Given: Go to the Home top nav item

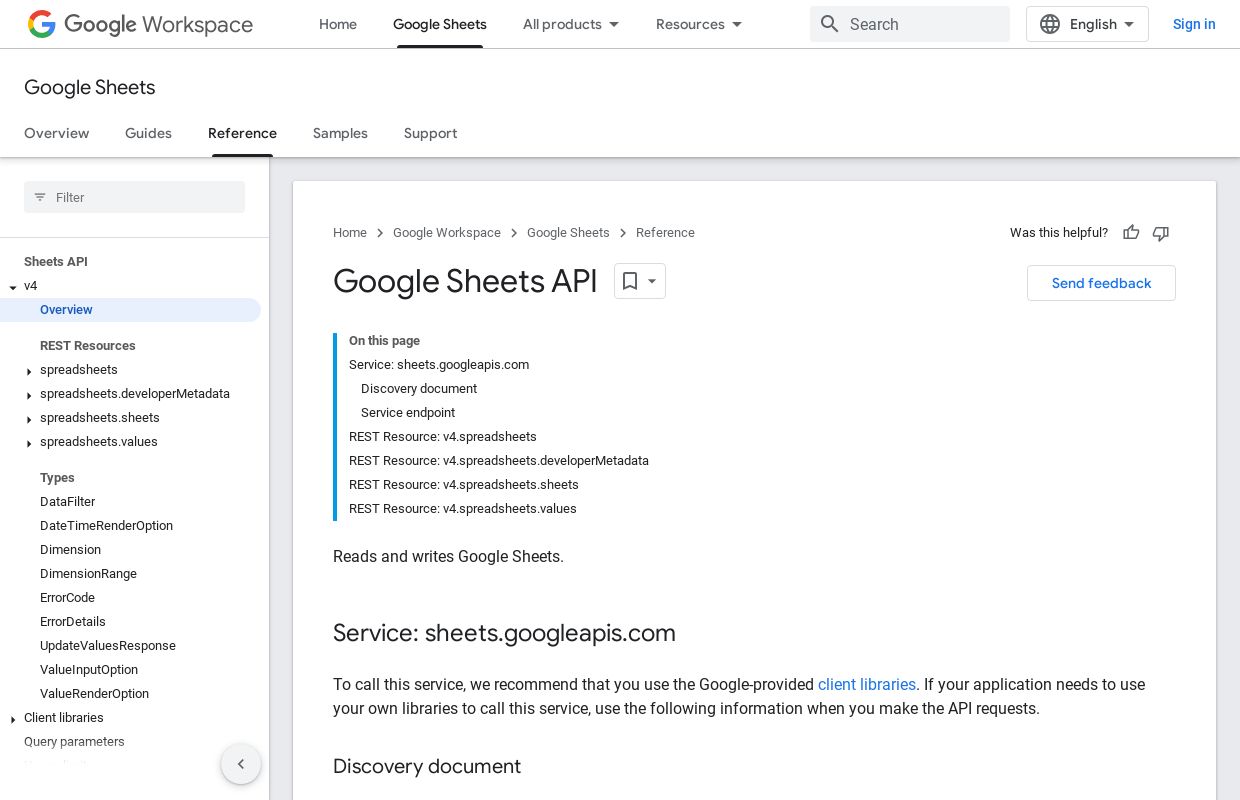Looking at the screenshot, I should (x=338, y=24).
